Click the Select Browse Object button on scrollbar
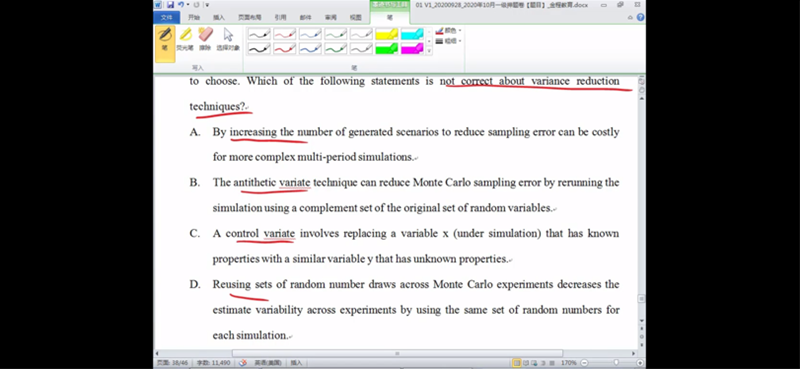 point(642,337)
